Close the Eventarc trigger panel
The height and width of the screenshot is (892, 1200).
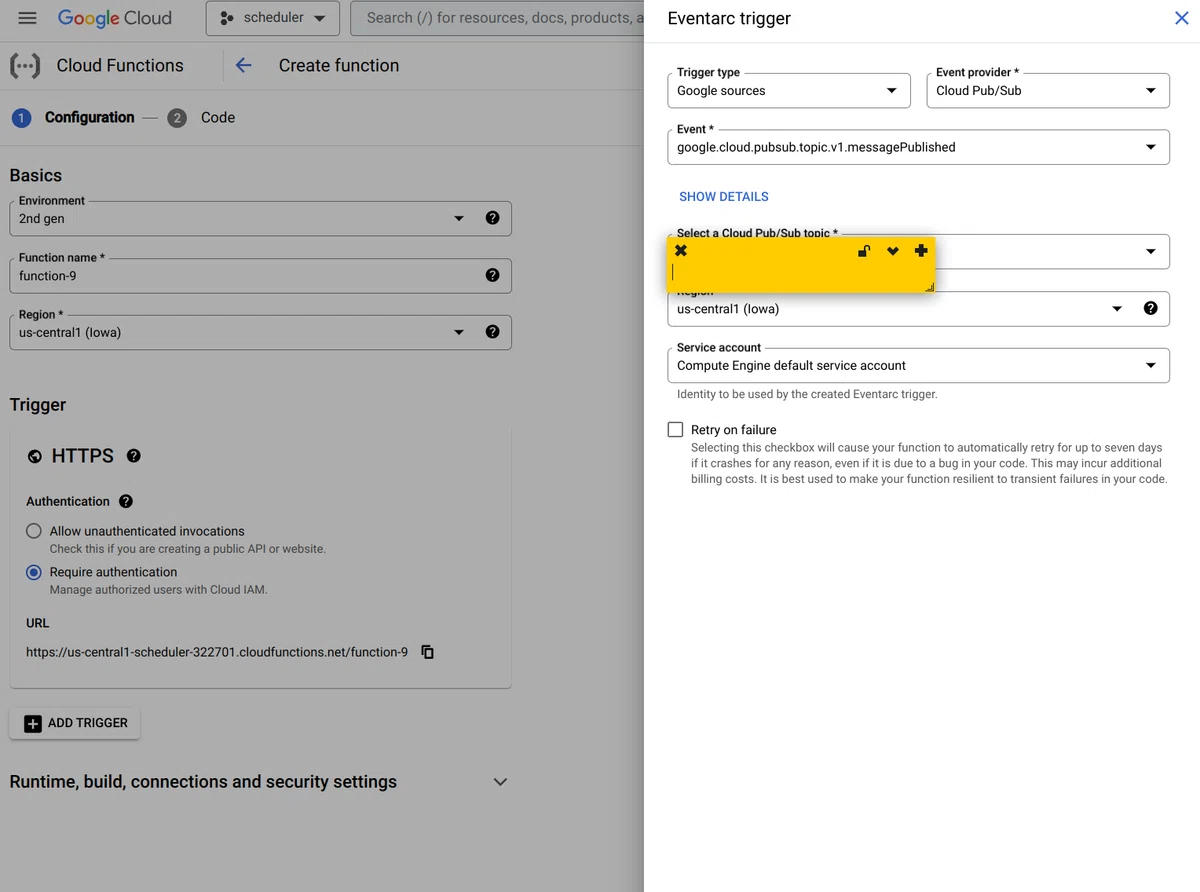(x=1181, y=19)
